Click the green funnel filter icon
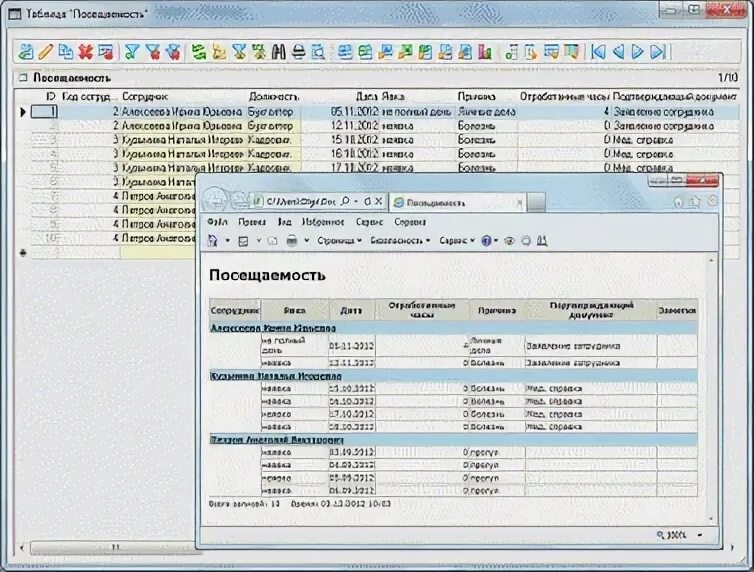Viewport: 754px width, 572px height. pyautogui.click(x=132, y=51)
